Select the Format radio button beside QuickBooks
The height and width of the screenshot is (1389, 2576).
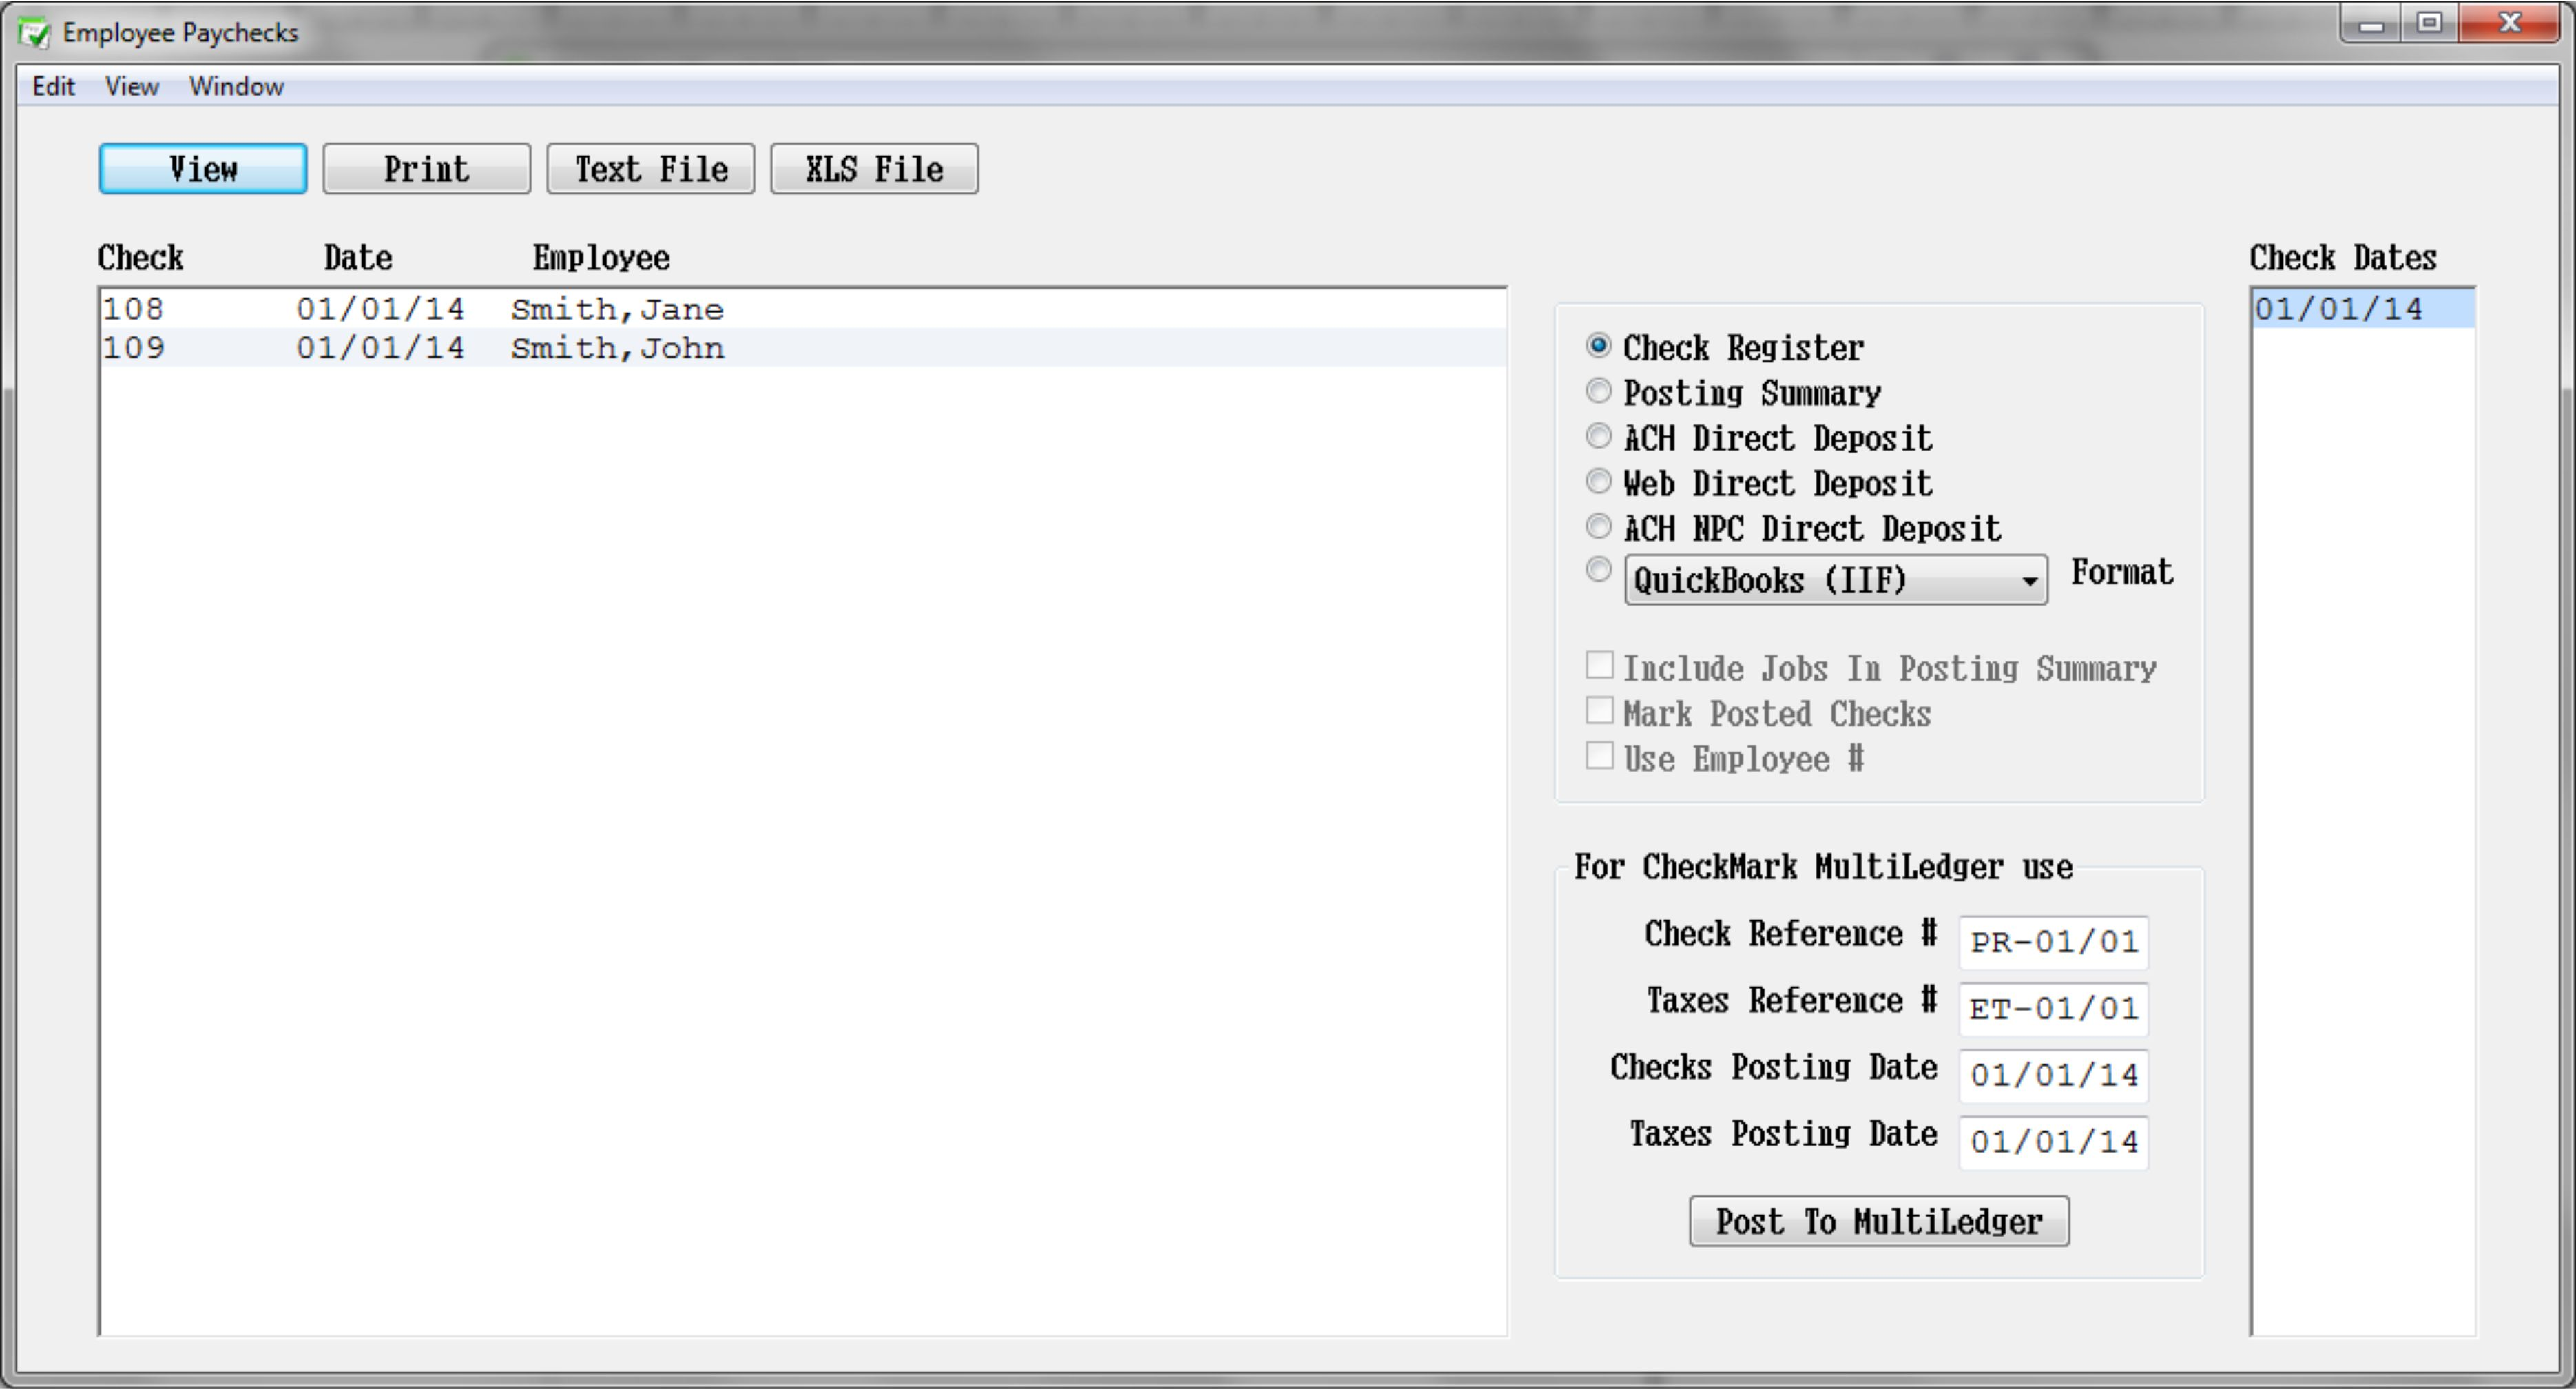1598,570
